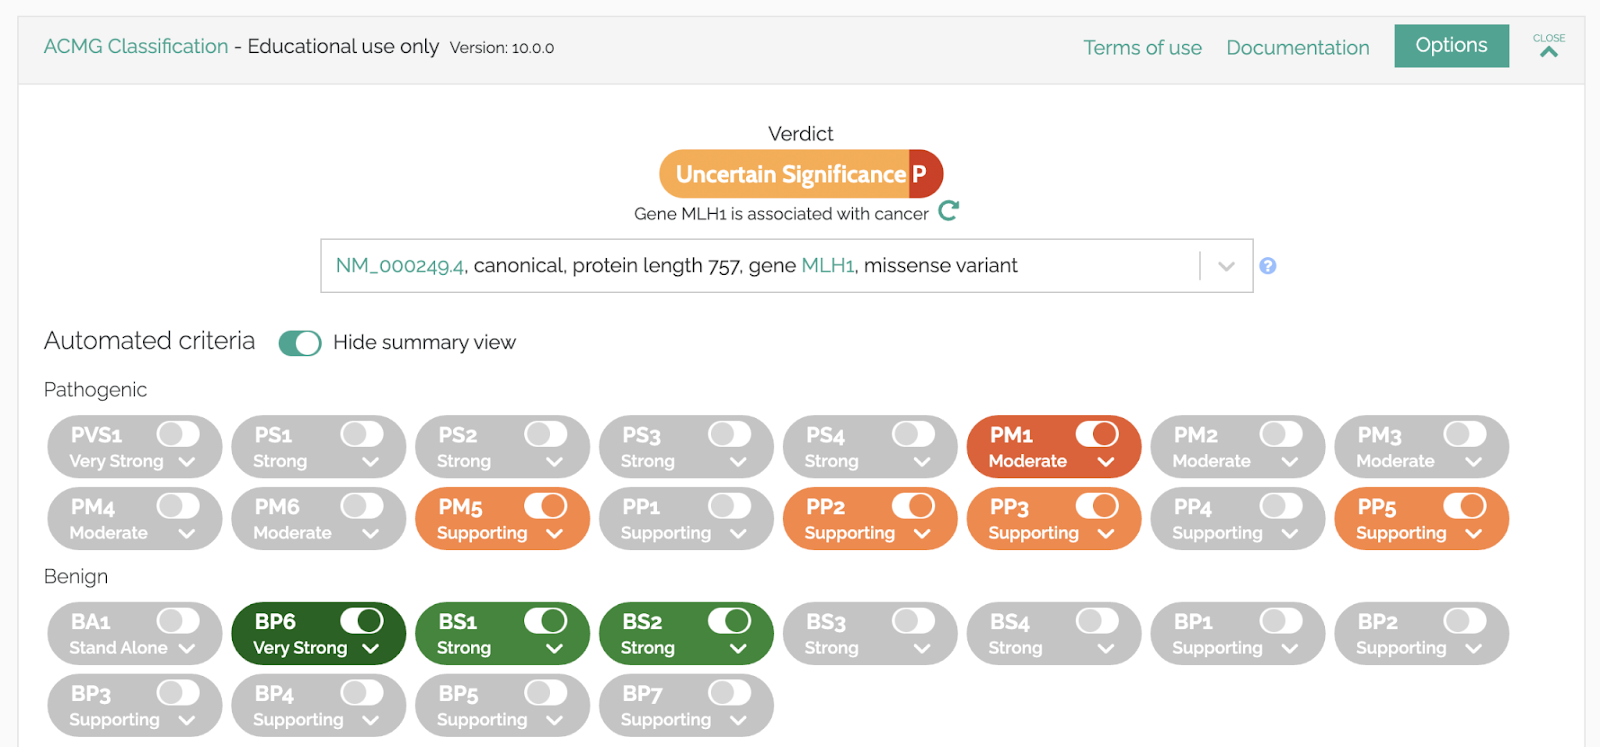The width and height of the screenshot is (1600, 747).
Task: Switch on the BA1 Stand Alone toggle
Action: (x=178, y=621)
